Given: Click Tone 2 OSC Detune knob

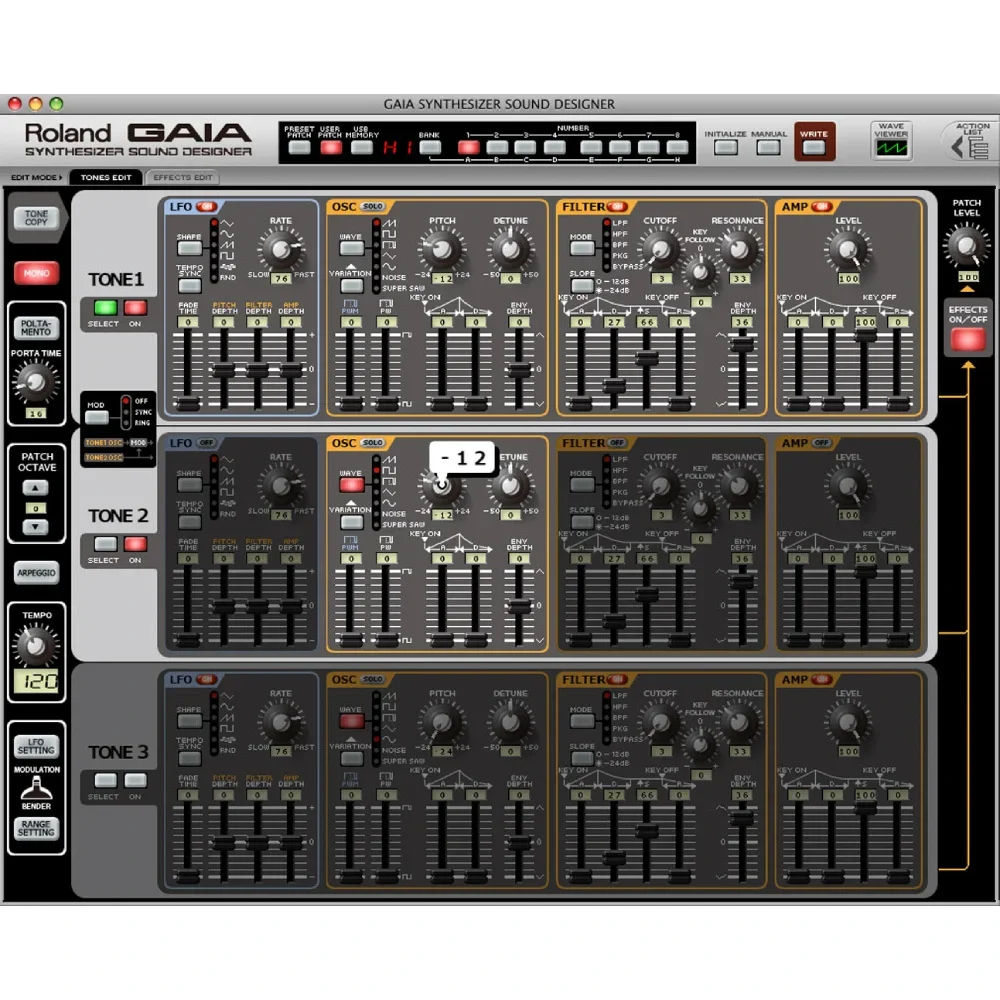Looking at the screenshot, I should 510,486.
